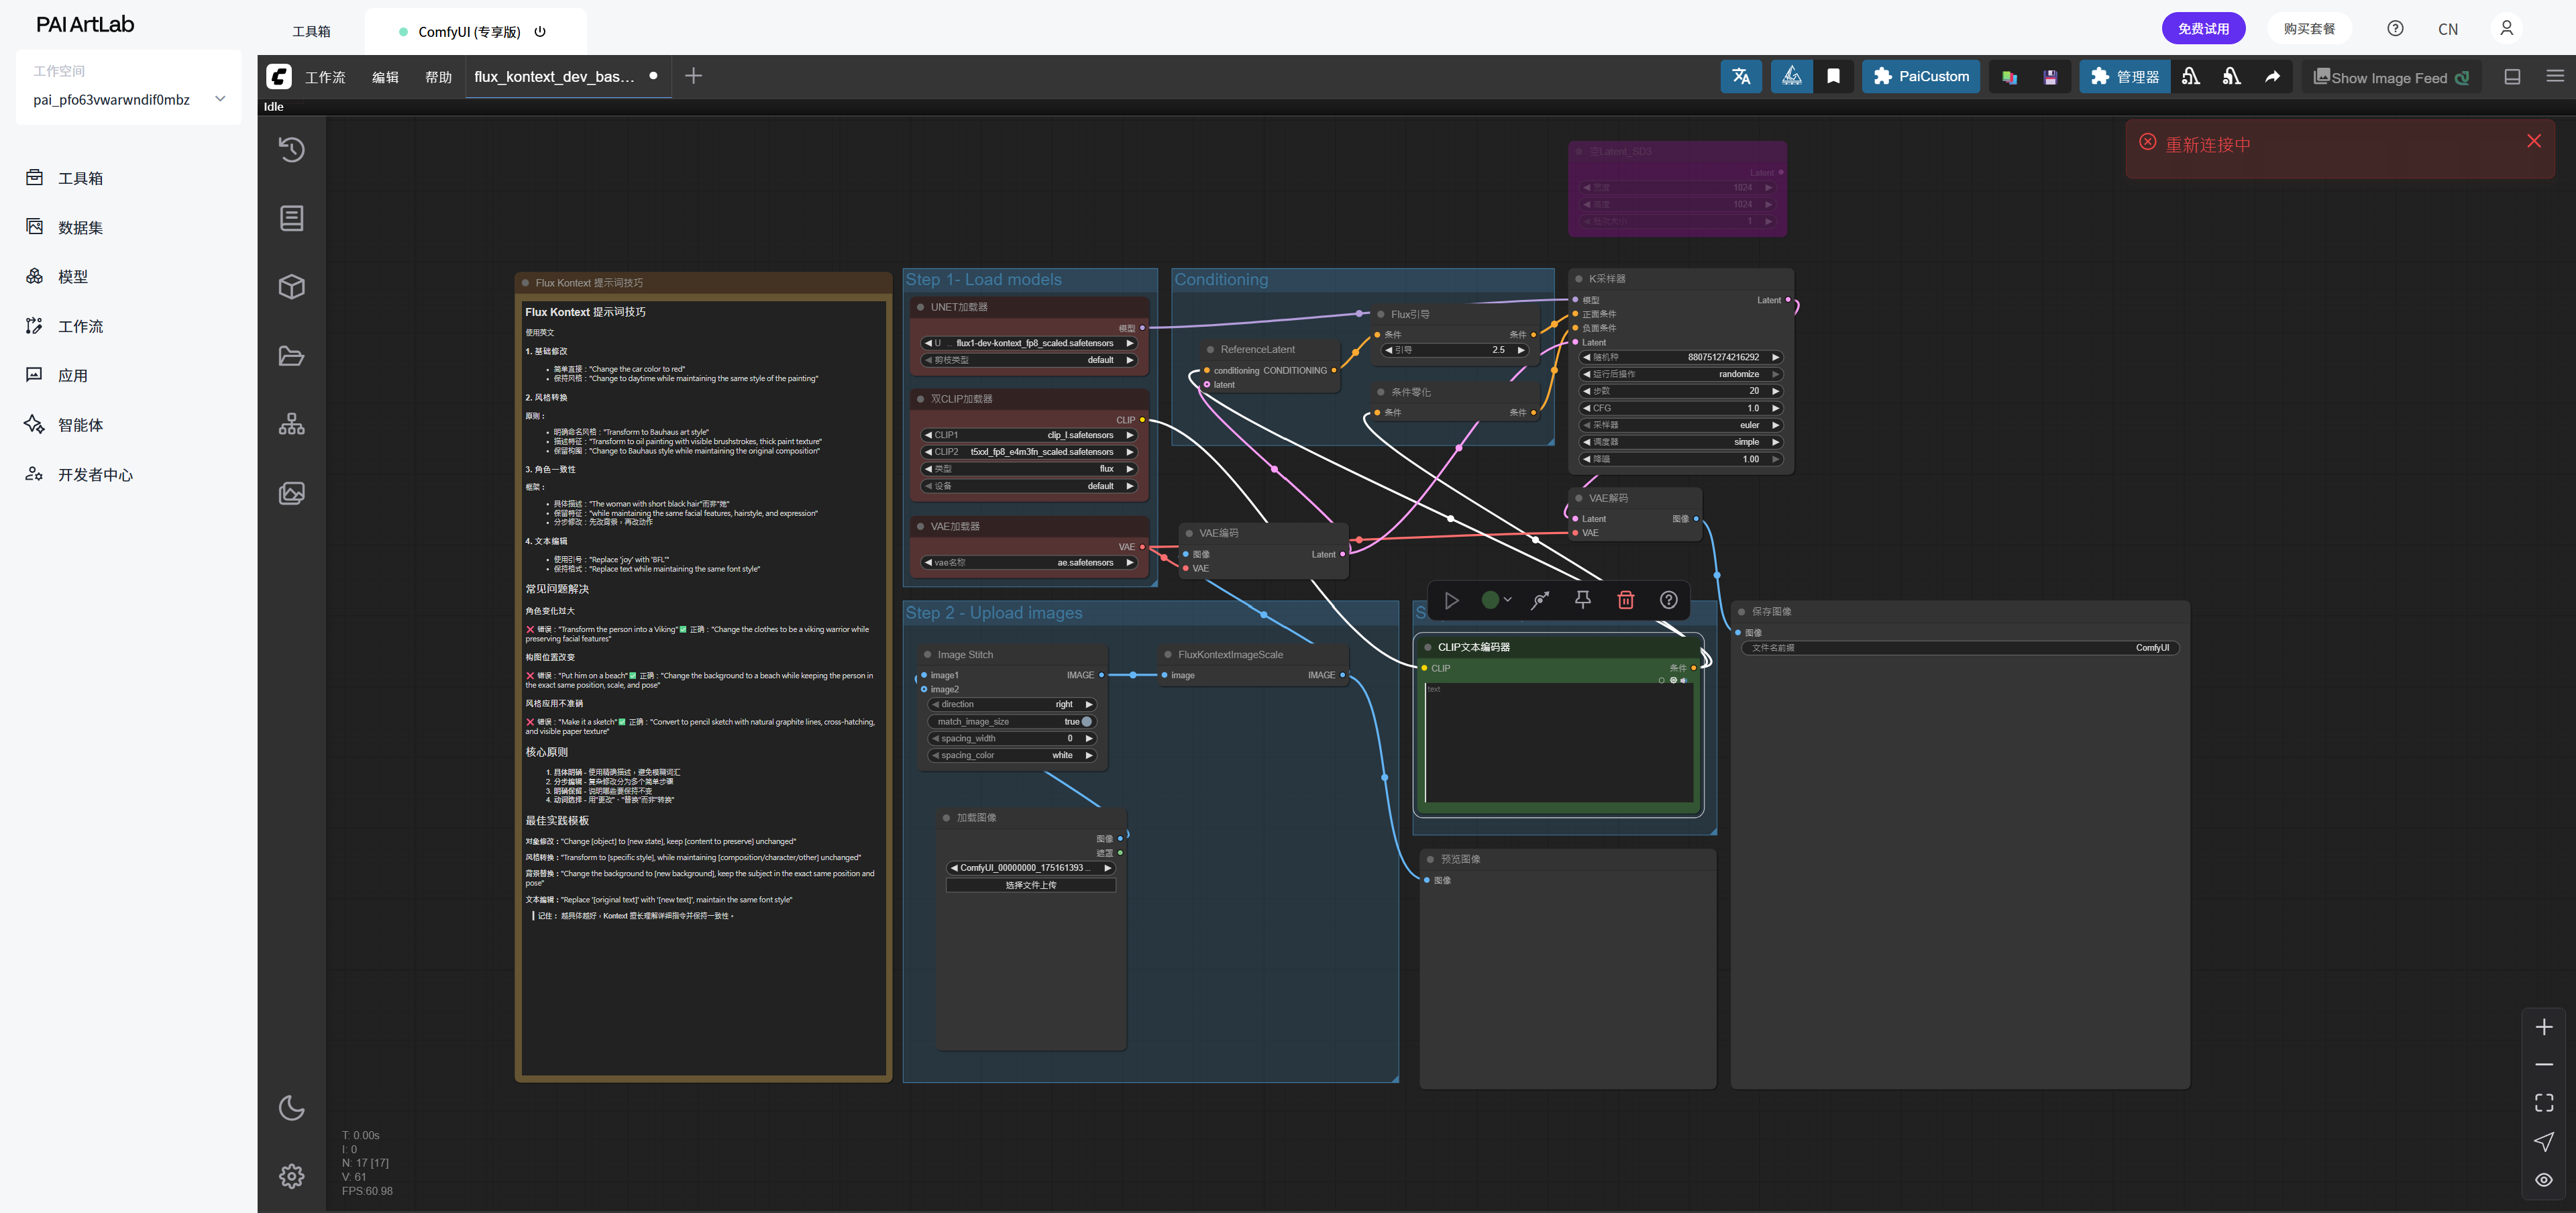Pin the selected node with the pin icon
This screenshot has height=1213, width=2576.
(x=1582, y=600)
